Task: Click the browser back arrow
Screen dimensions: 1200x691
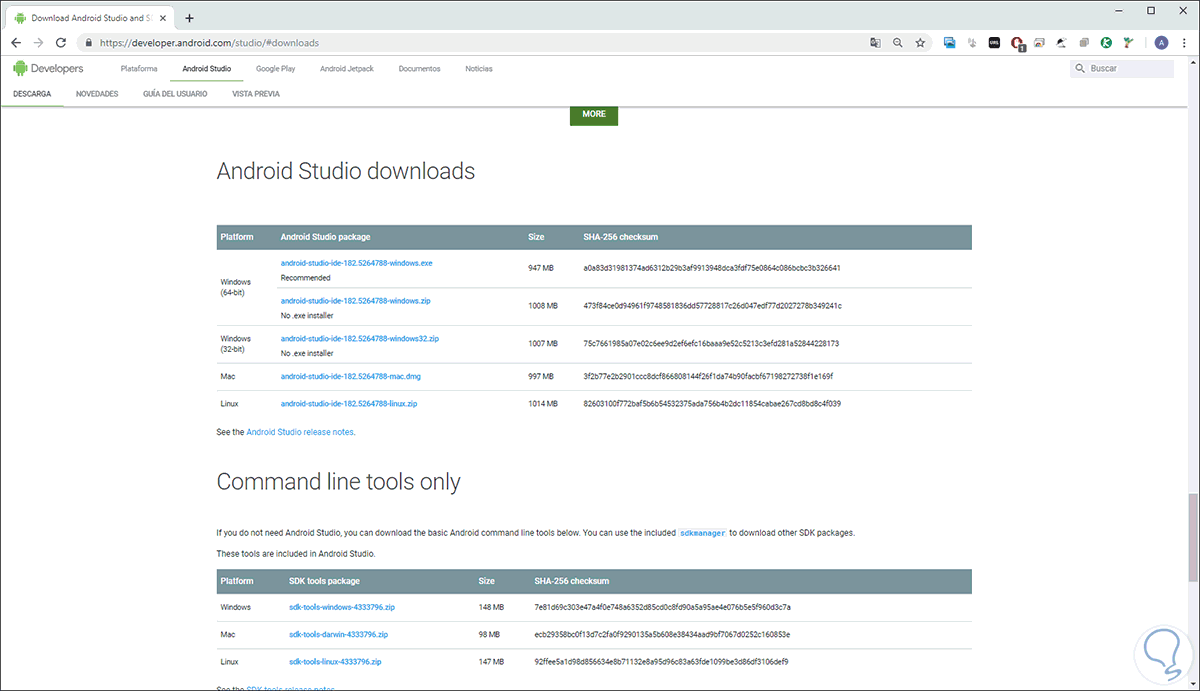Action: (16, 43)
